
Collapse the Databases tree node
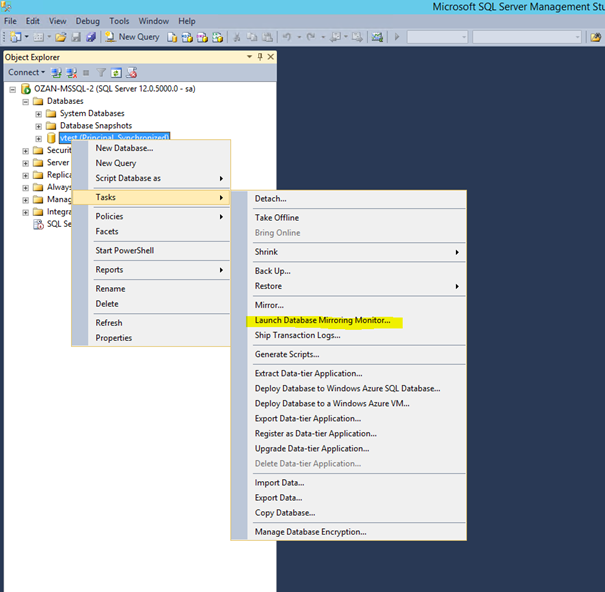point(25,101)
